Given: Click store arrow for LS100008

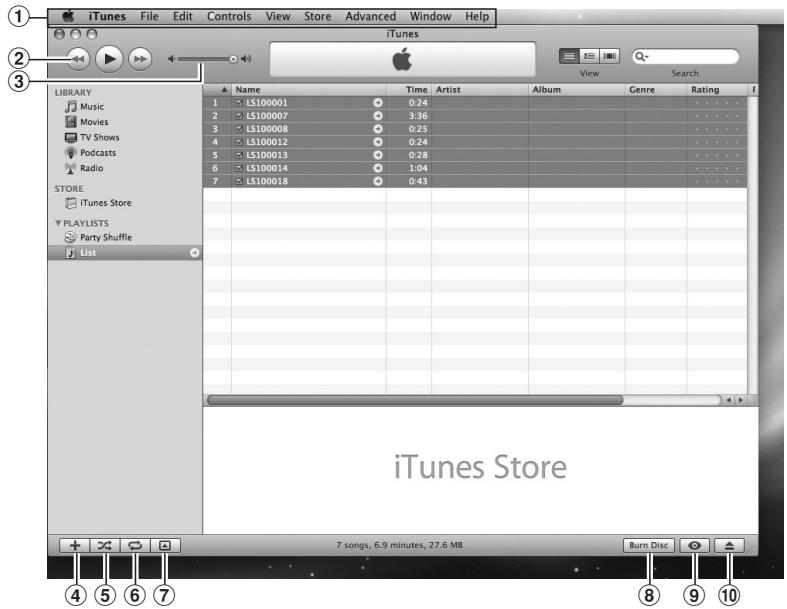Looking at the screenshot, I should tap(377, 129).
